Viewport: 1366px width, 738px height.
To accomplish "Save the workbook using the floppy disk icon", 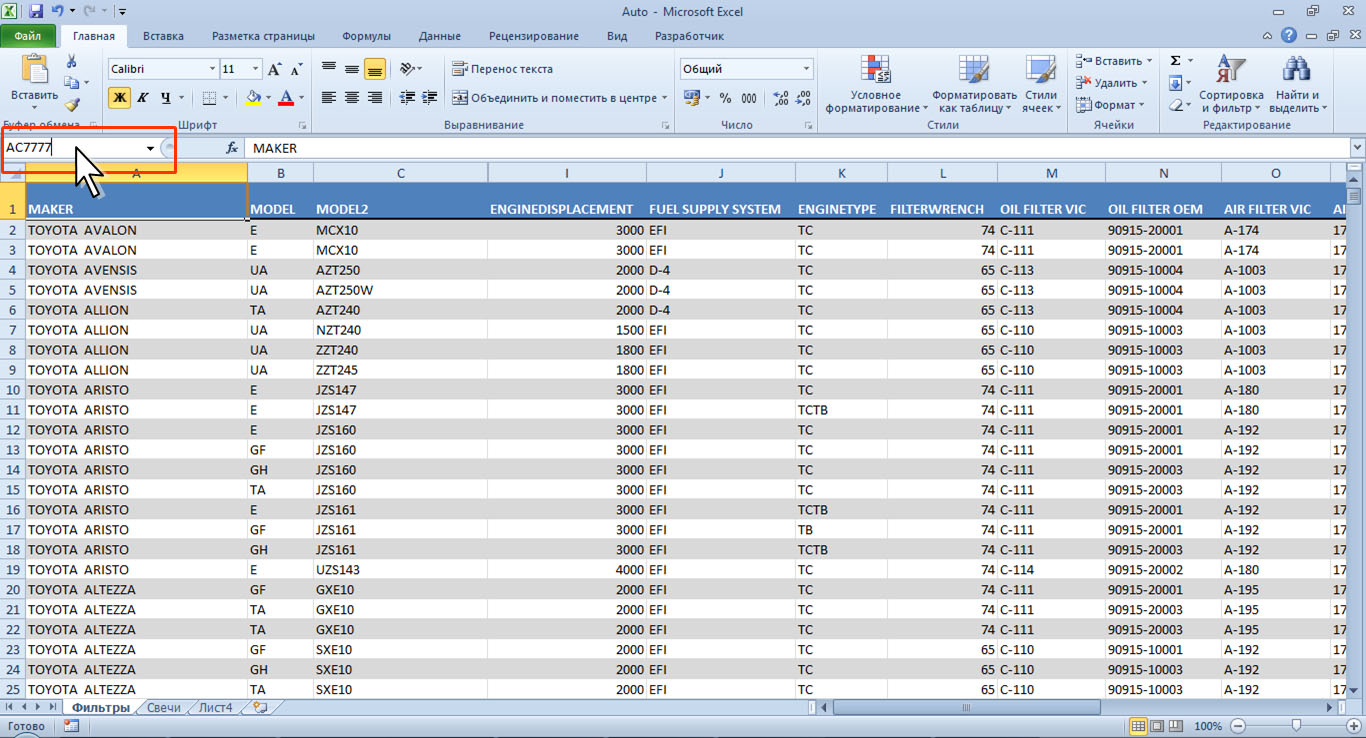I will pos(37,12).
